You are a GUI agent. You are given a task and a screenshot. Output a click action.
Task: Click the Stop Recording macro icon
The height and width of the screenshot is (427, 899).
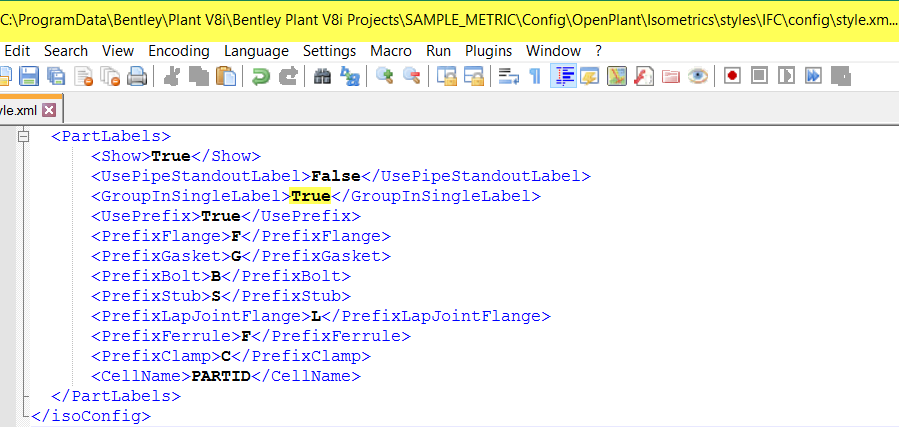pos(759,76)
